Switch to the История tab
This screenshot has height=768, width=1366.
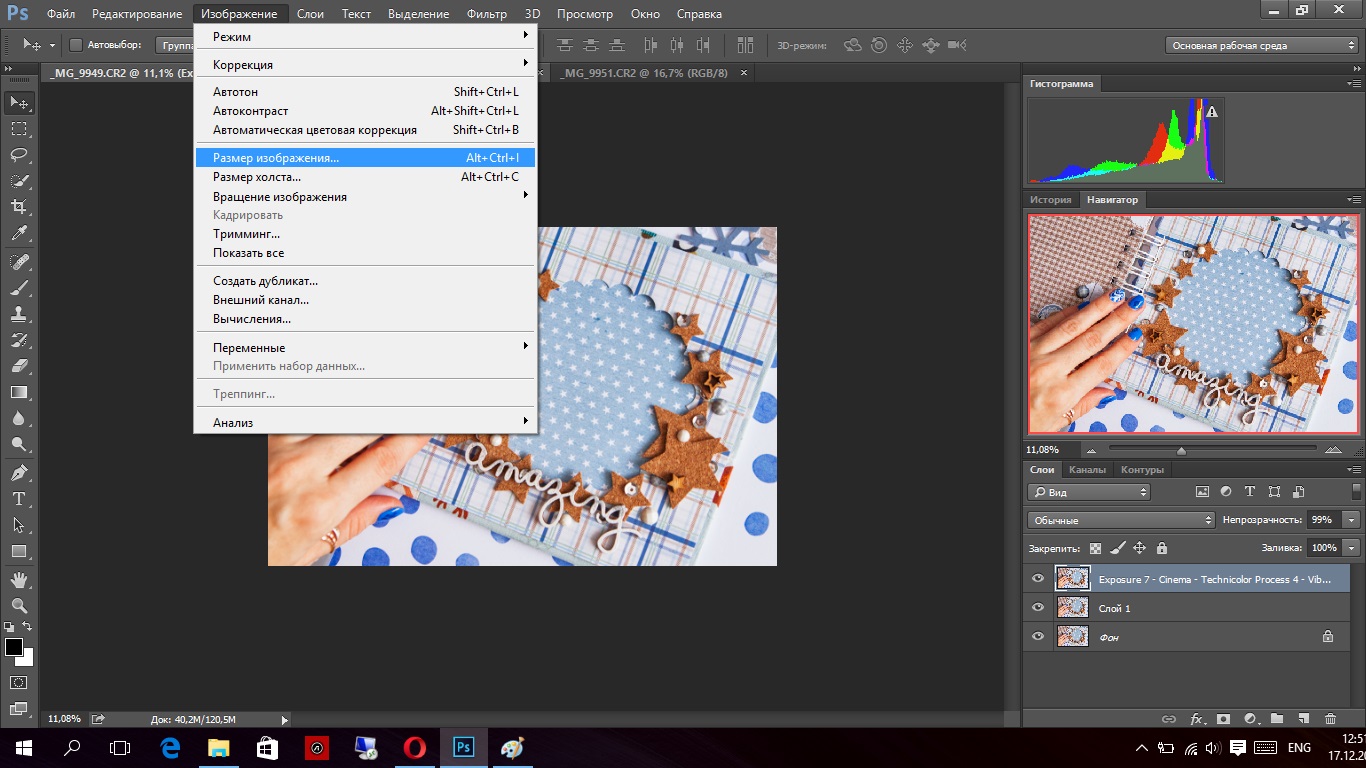coord(1051,200)
